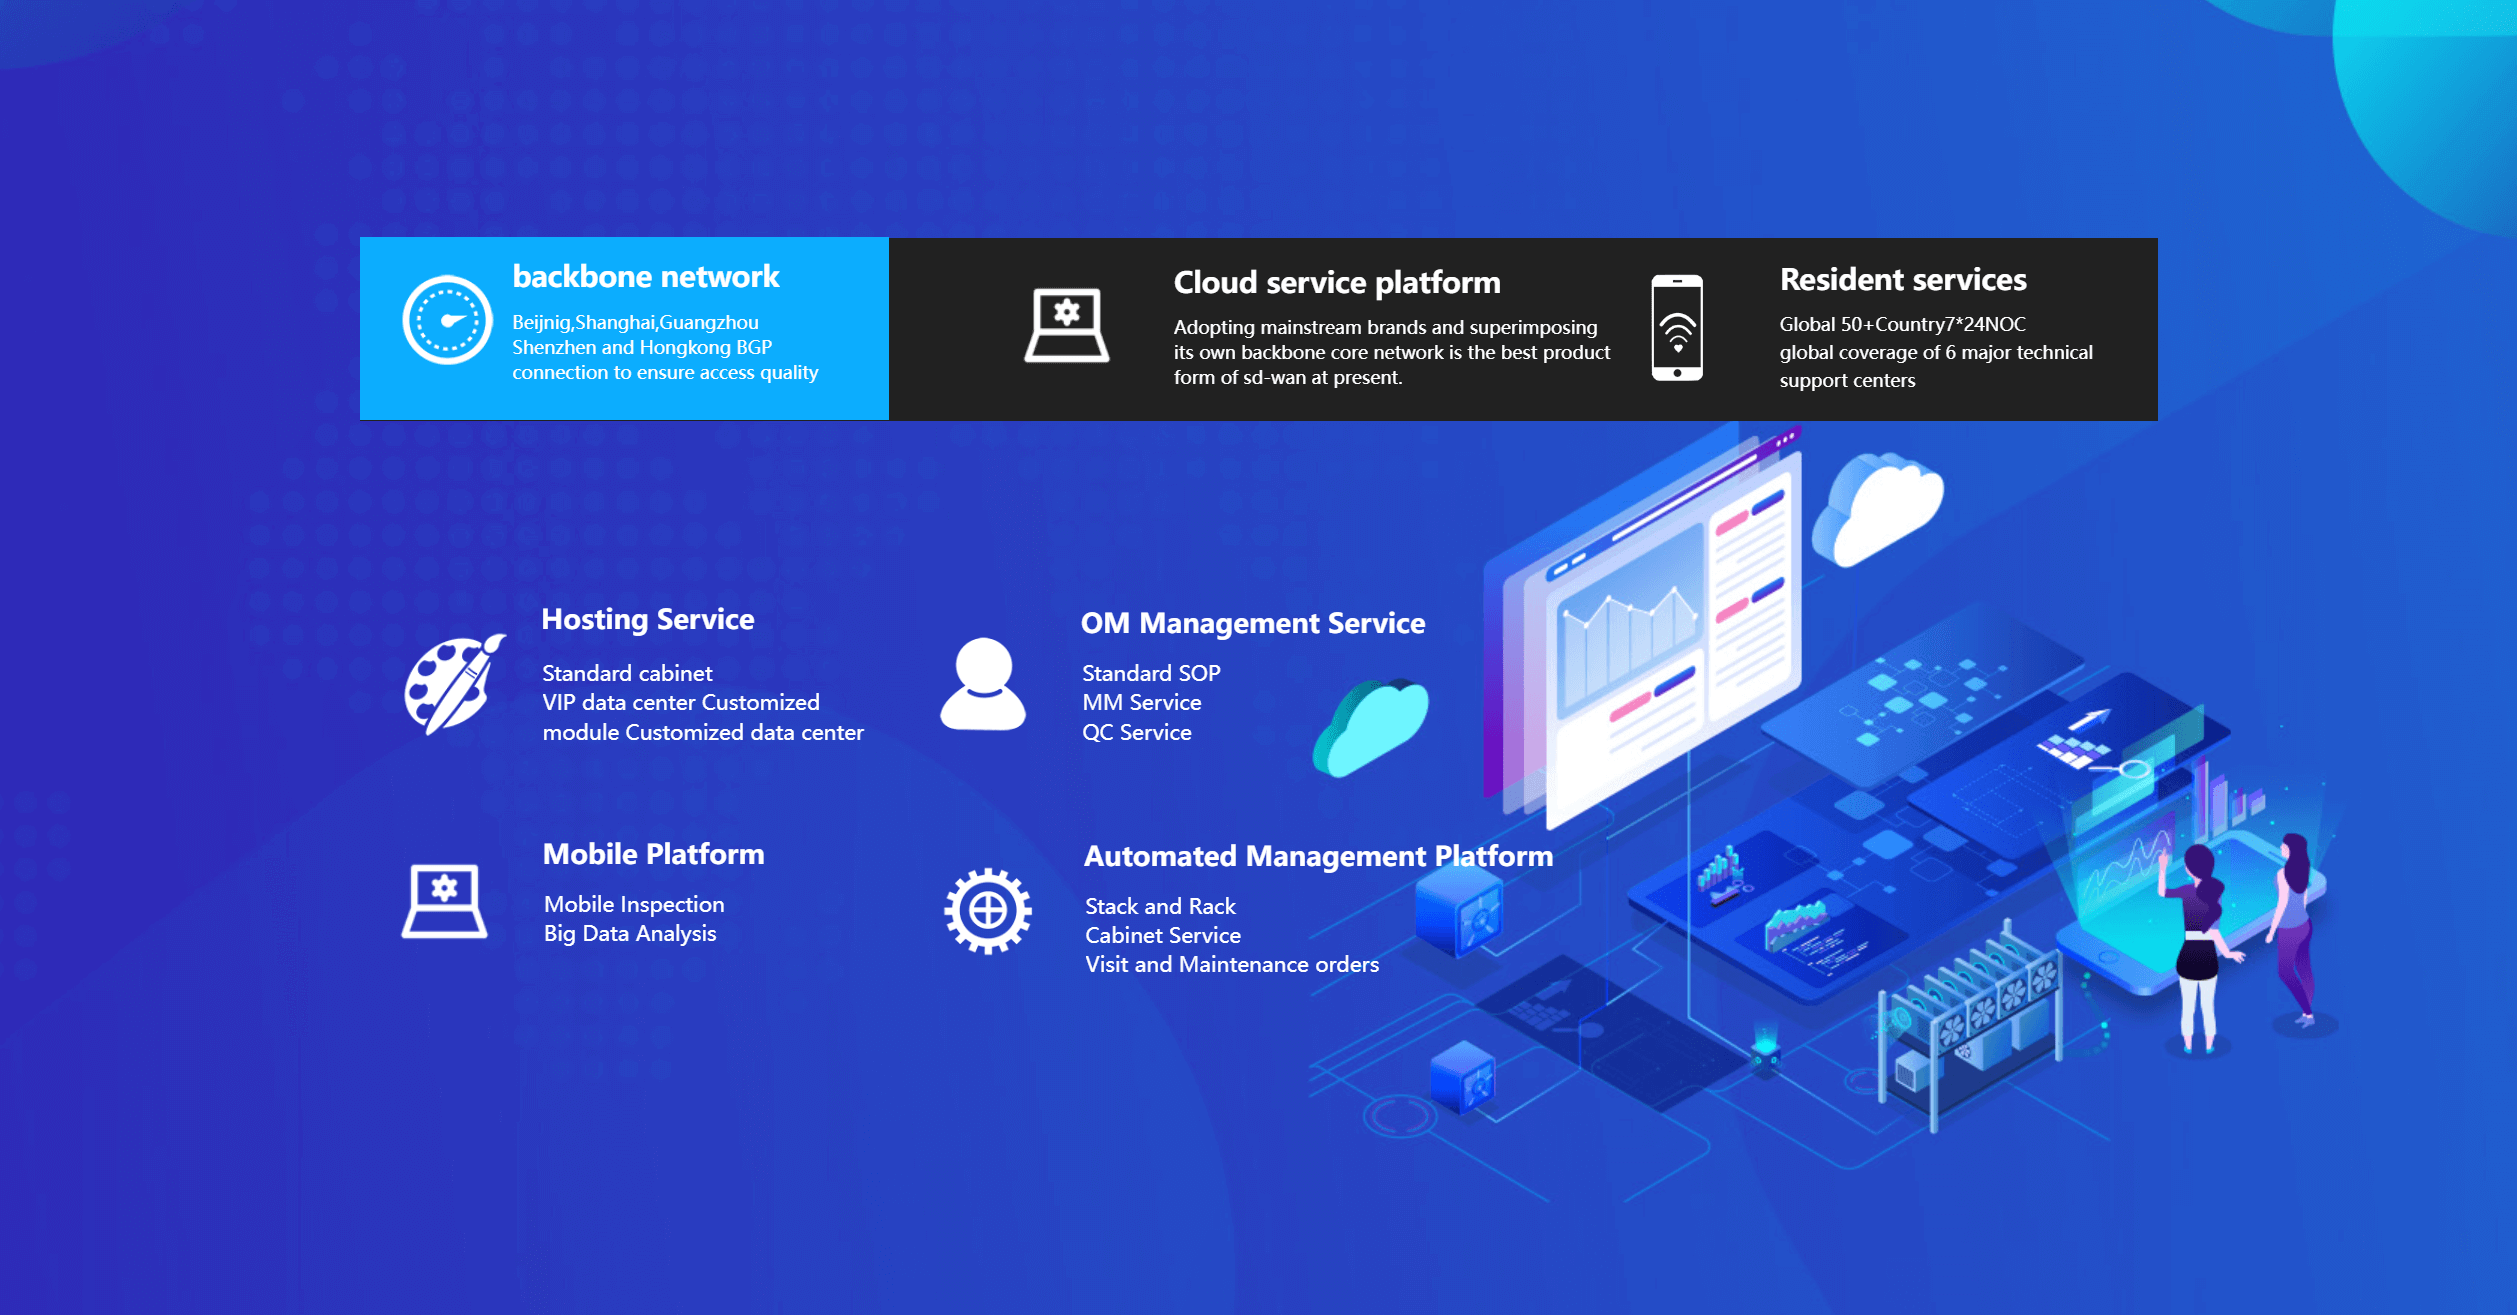Viewport: 2517px width, 1315px height.
Task: Click the laptop gear Mobile Platform icon
Action: [x=444, y=901]
